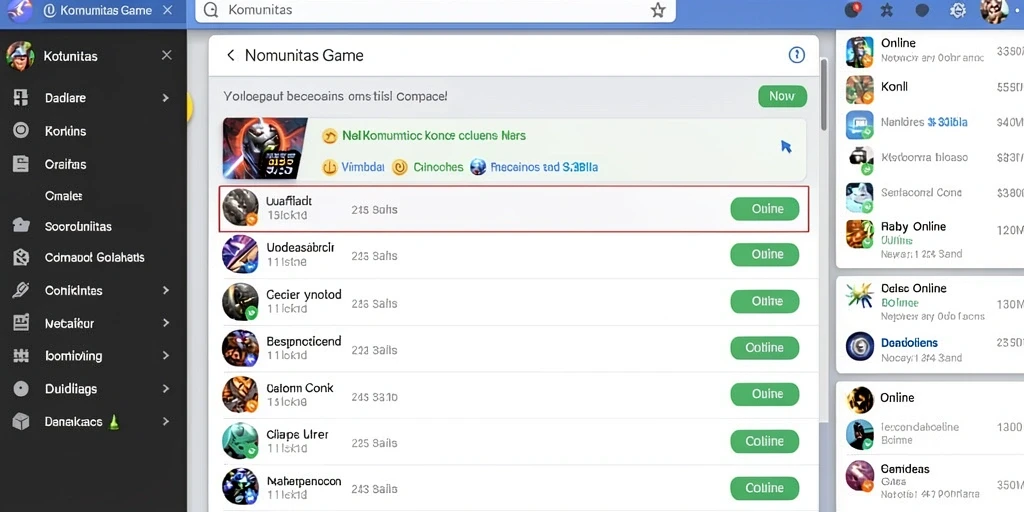Click the Kotunitas profile avatar in sidebar
The image size is (1024, 512).
(20, 56)
